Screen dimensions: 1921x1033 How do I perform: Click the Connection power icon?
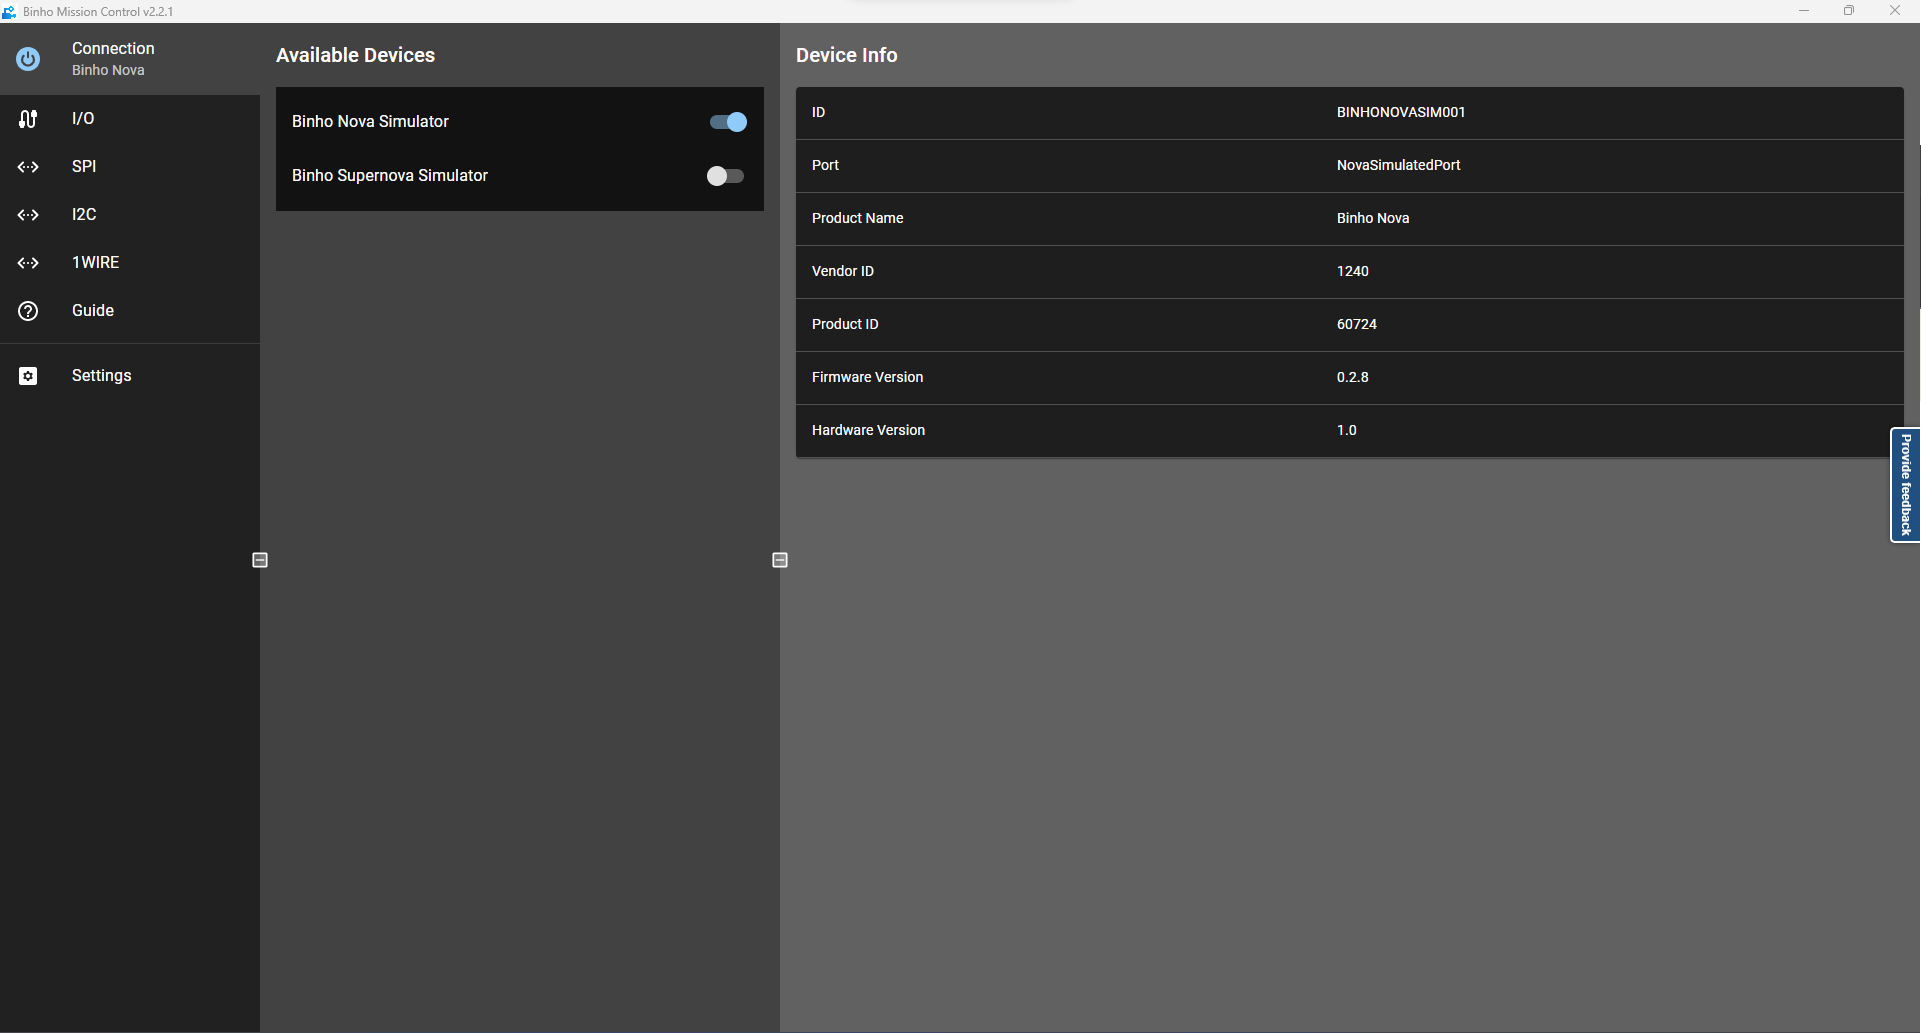click(x=28, y=59)
